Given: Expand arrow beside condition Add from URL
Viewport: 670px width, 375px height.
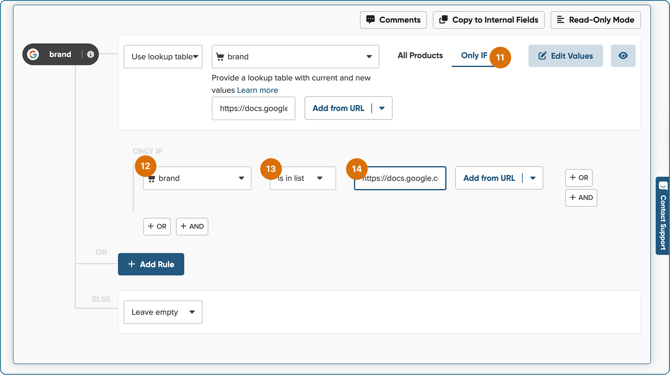Looking at the screenshot, I should click(533, 178).
